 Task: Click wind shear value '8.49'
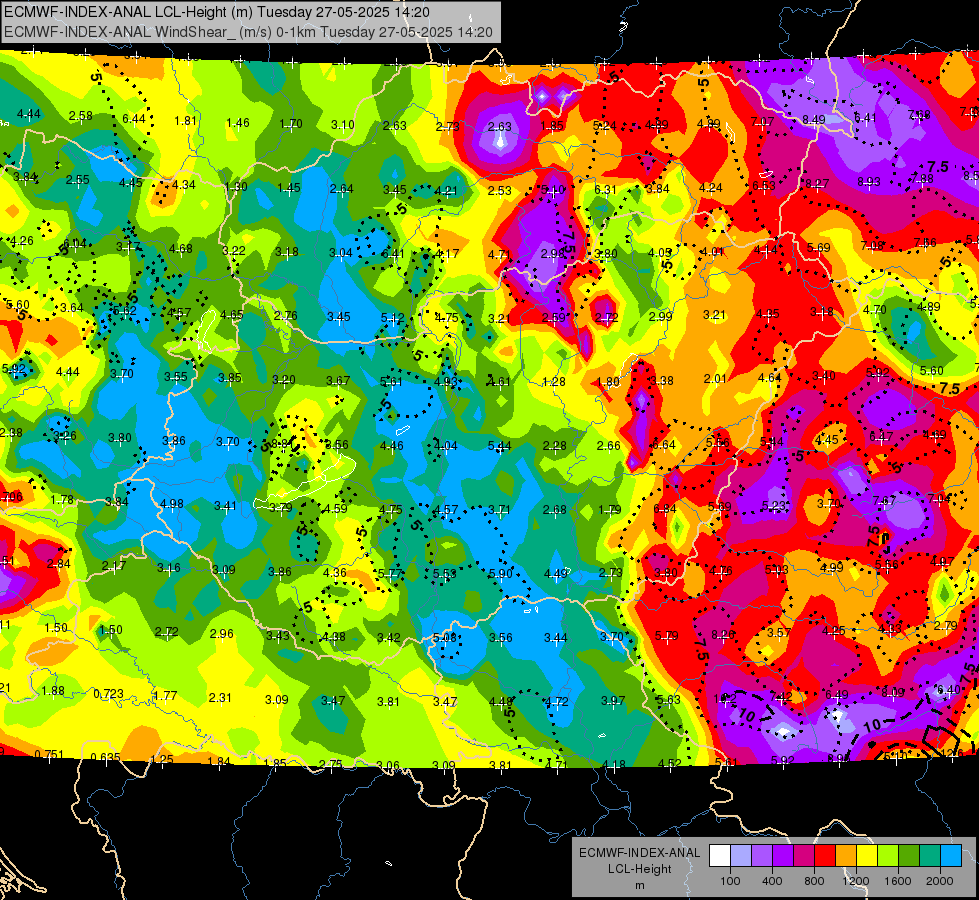tap(814, 119)
